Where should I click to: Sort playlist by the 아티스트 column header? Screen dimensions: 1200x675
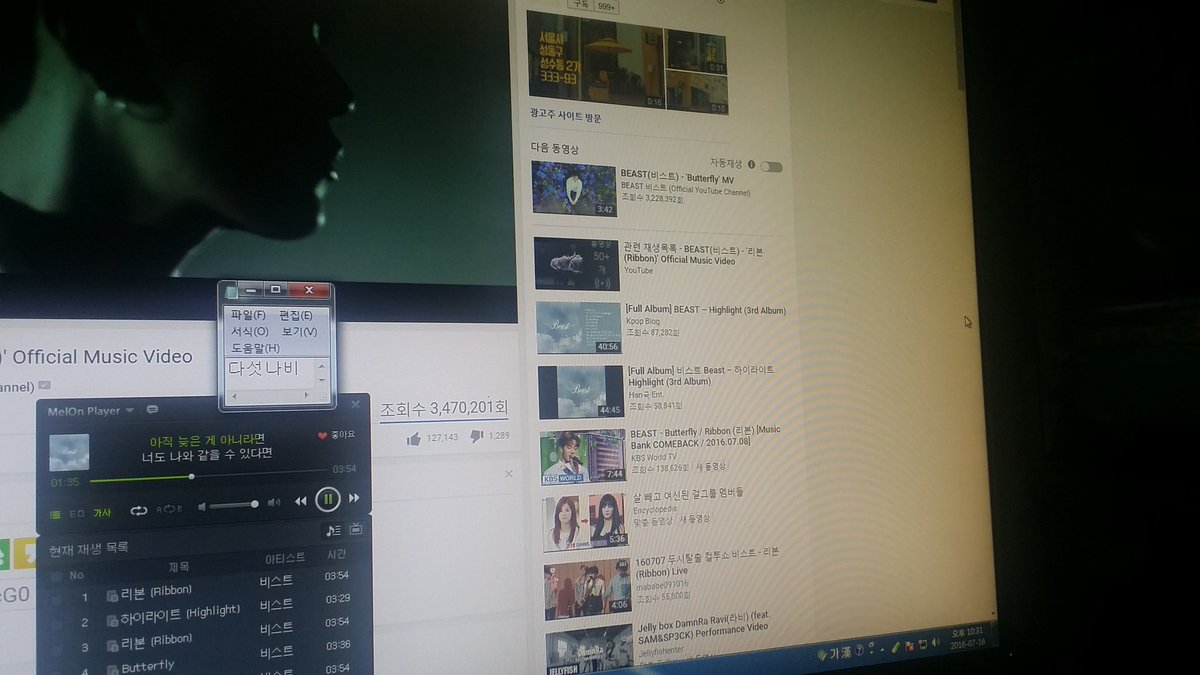(285, 559)
